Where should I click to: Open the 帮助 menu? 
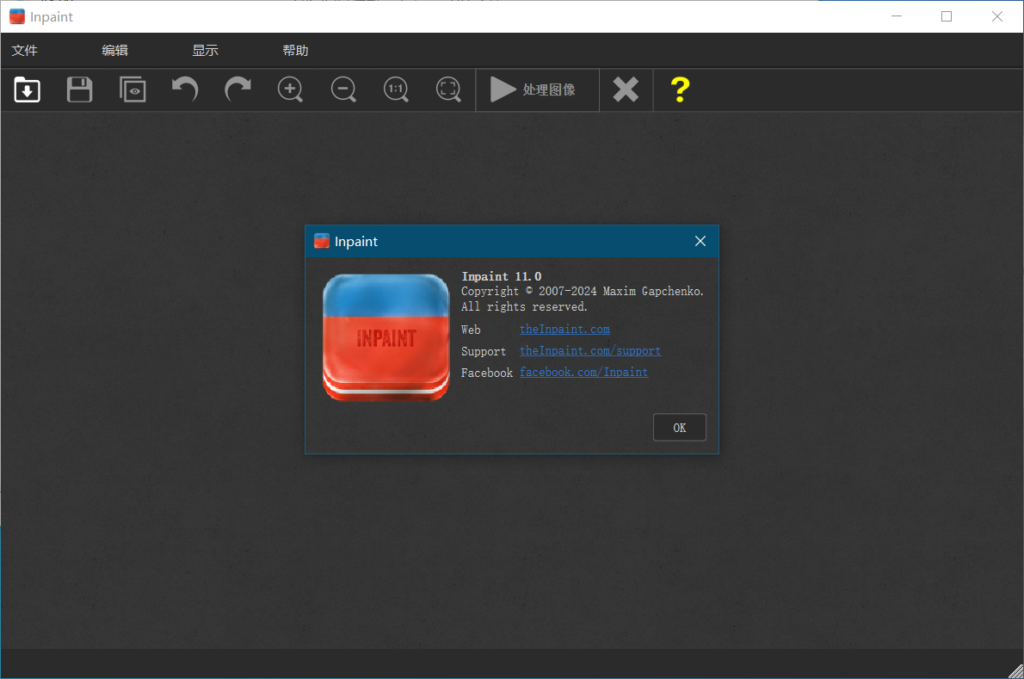295,50
